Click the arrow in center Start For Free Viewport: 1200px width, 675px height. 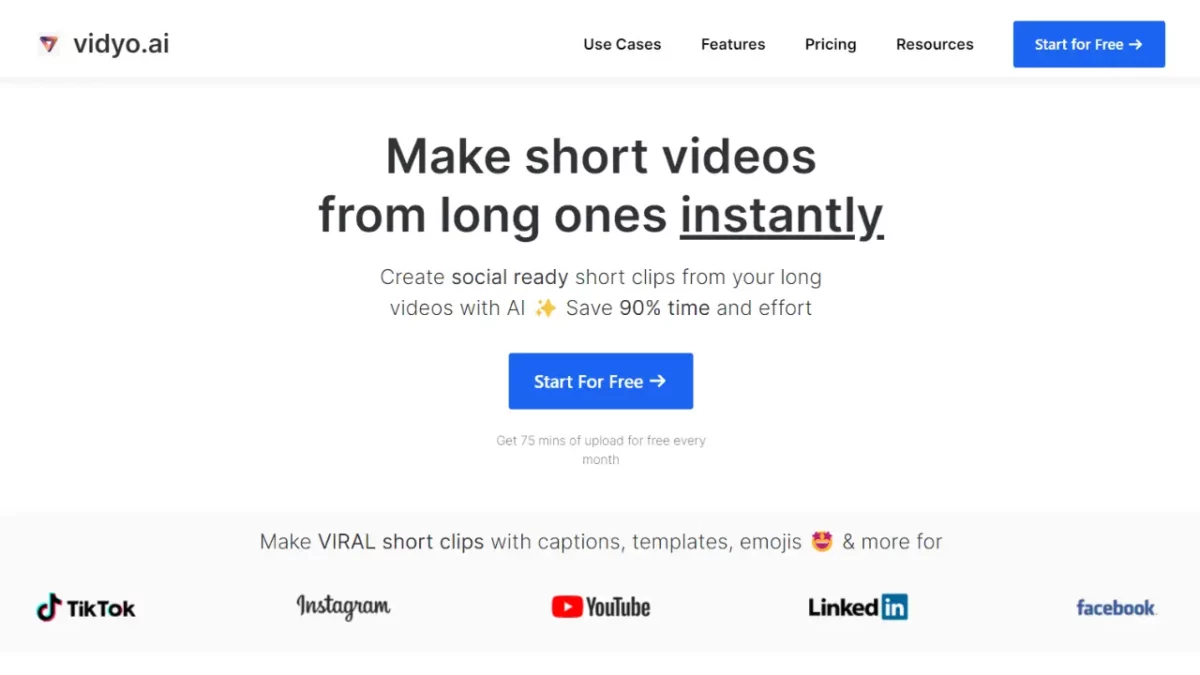tap(657, 381)
